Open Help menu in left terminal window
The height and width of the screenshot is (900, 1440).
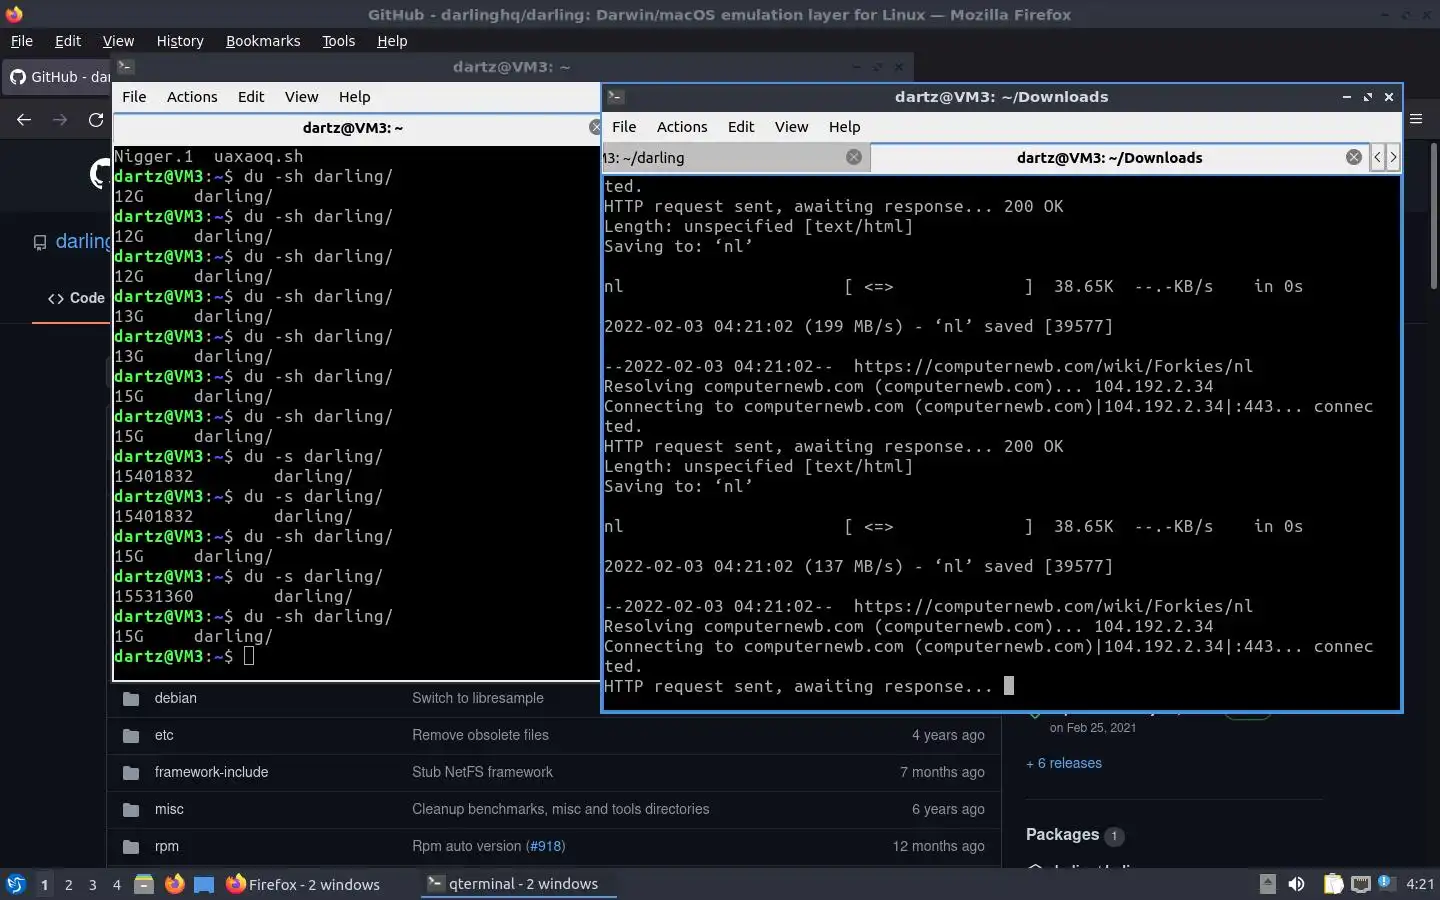coord(354,97)
